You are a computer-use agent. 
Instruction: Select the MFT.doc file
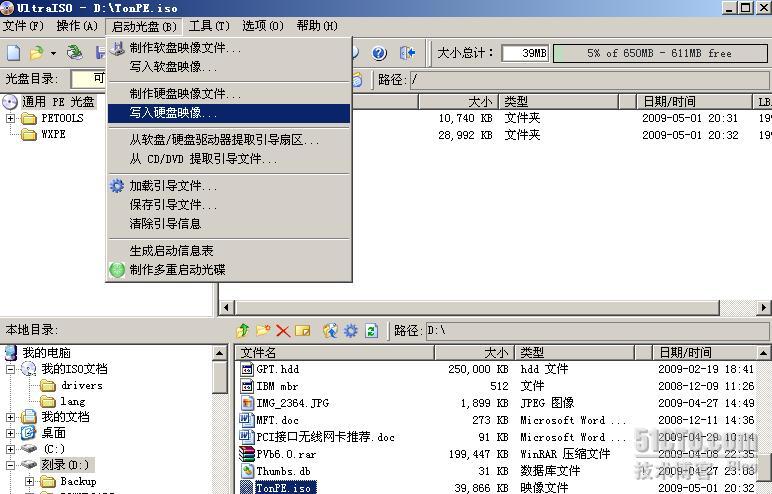(277, 420)
